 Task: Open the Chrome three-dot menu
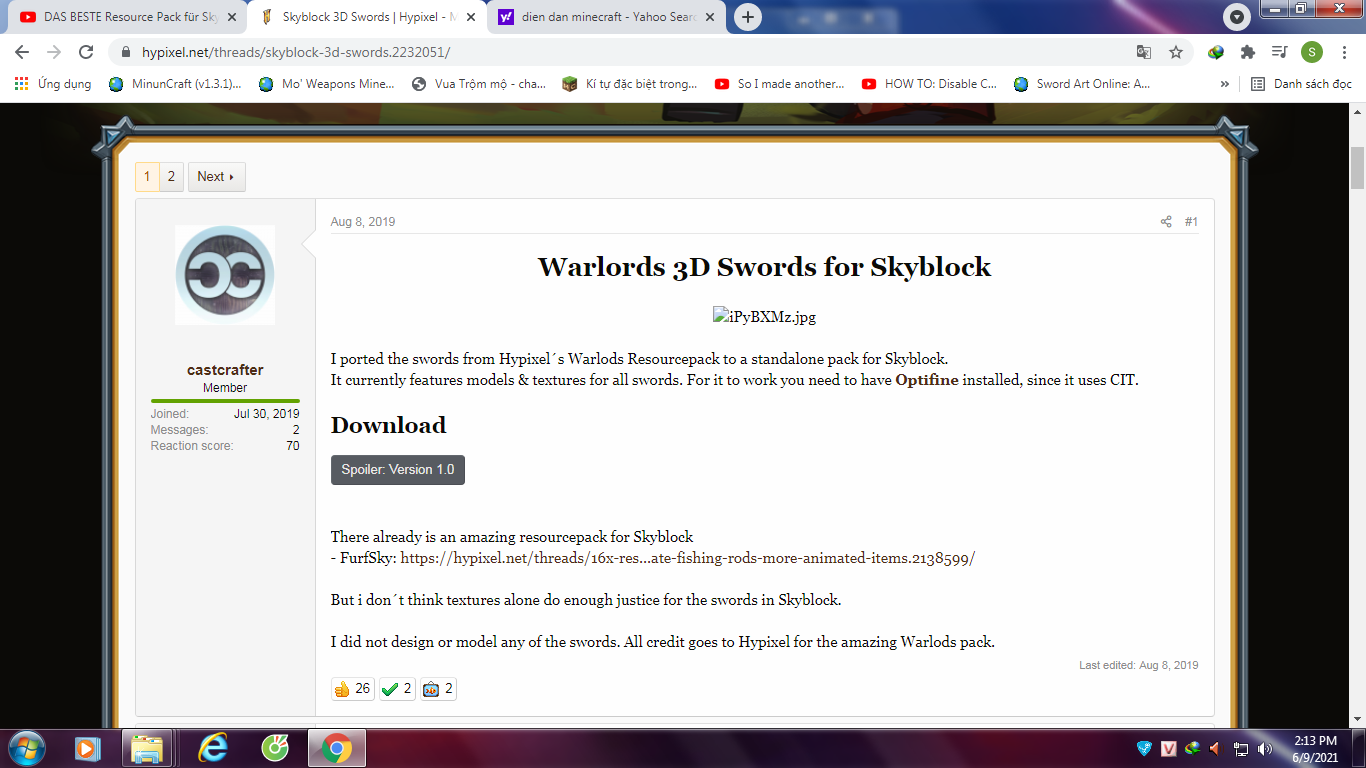(x=1343, y=52)
